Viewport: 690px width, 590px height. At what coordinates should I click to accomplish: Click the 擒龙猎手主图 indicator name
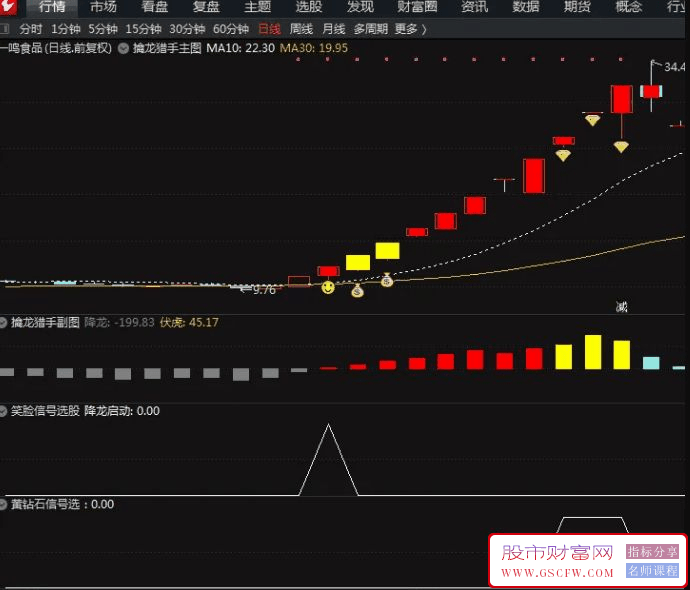[167, 48]
